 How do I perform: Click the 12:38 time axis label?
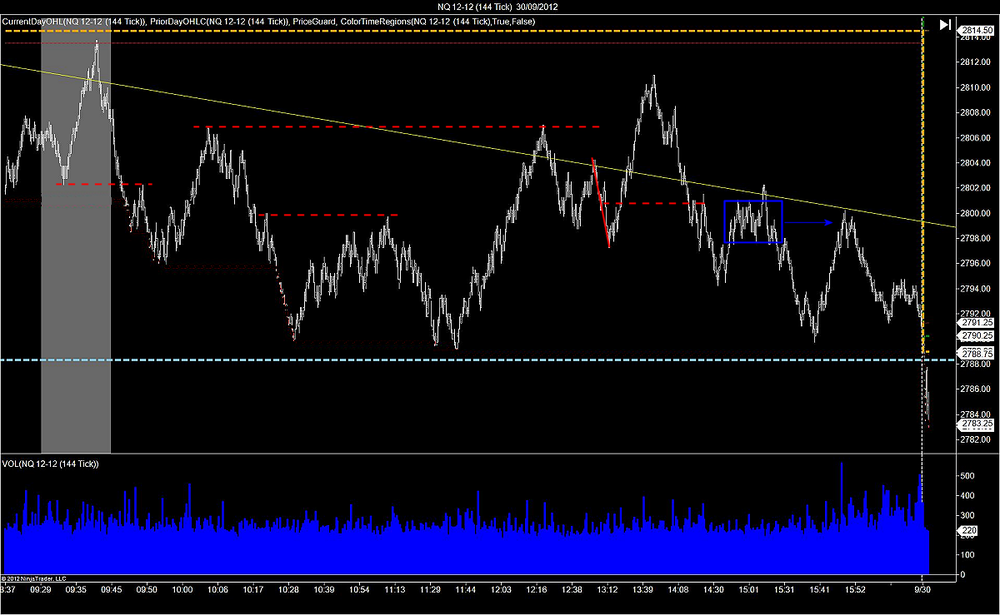[572, 589]
